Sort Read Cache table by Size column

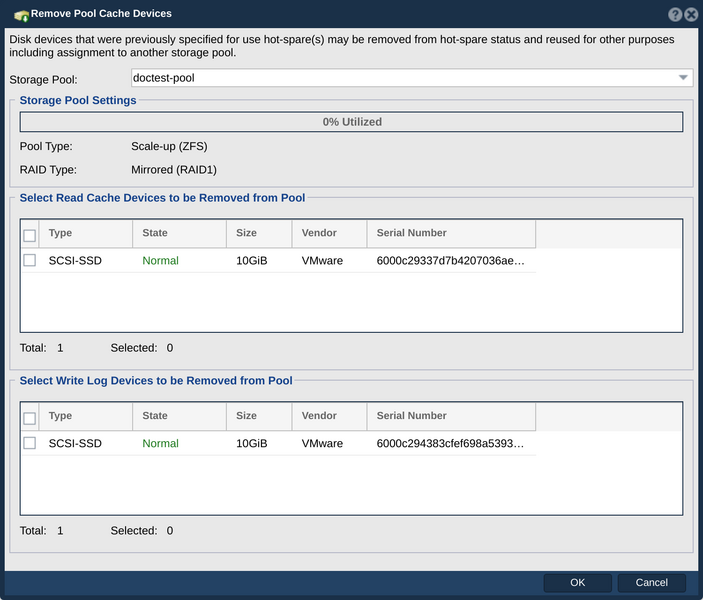[259, 233]
